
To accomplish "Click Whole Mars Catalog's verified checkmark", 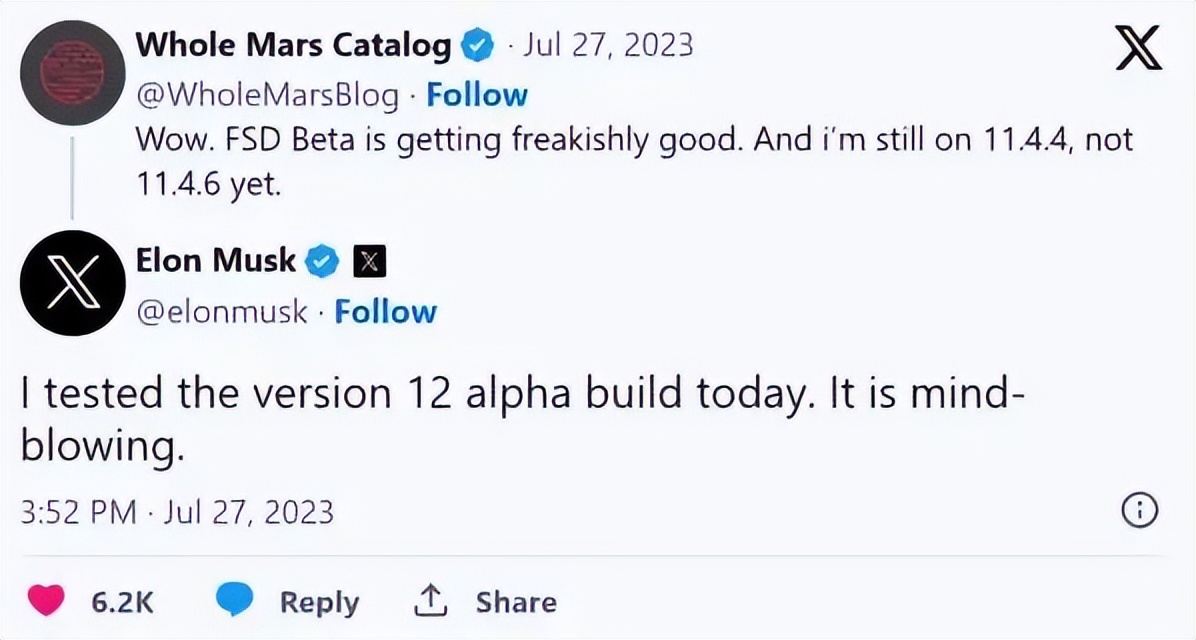I will coord(477,45).
